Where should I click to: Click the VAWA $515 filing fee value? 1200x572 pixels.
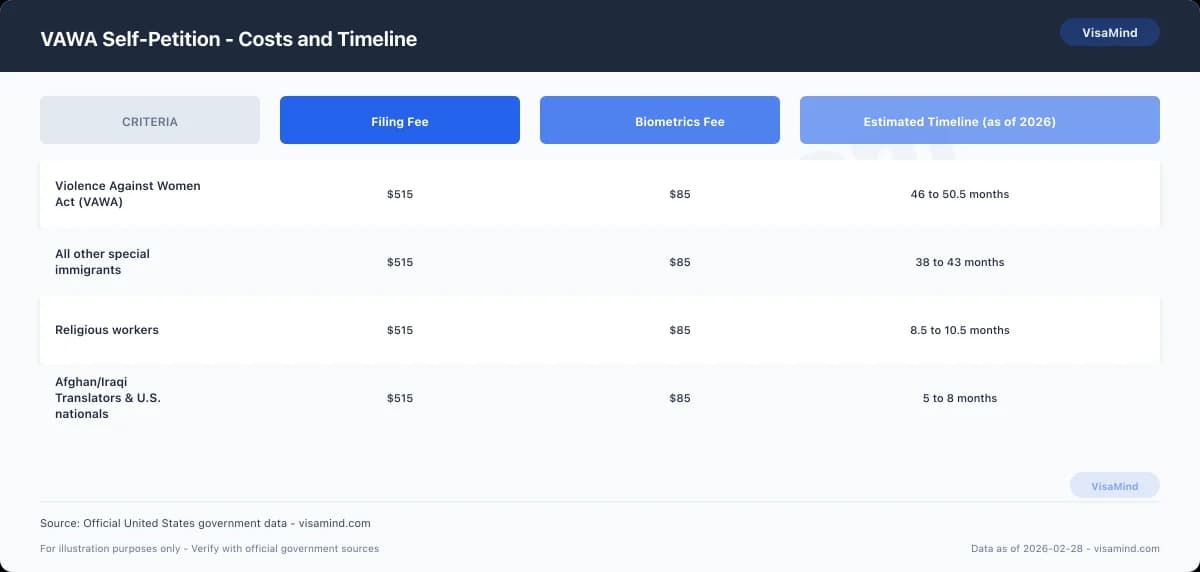[x=399, y=194]
